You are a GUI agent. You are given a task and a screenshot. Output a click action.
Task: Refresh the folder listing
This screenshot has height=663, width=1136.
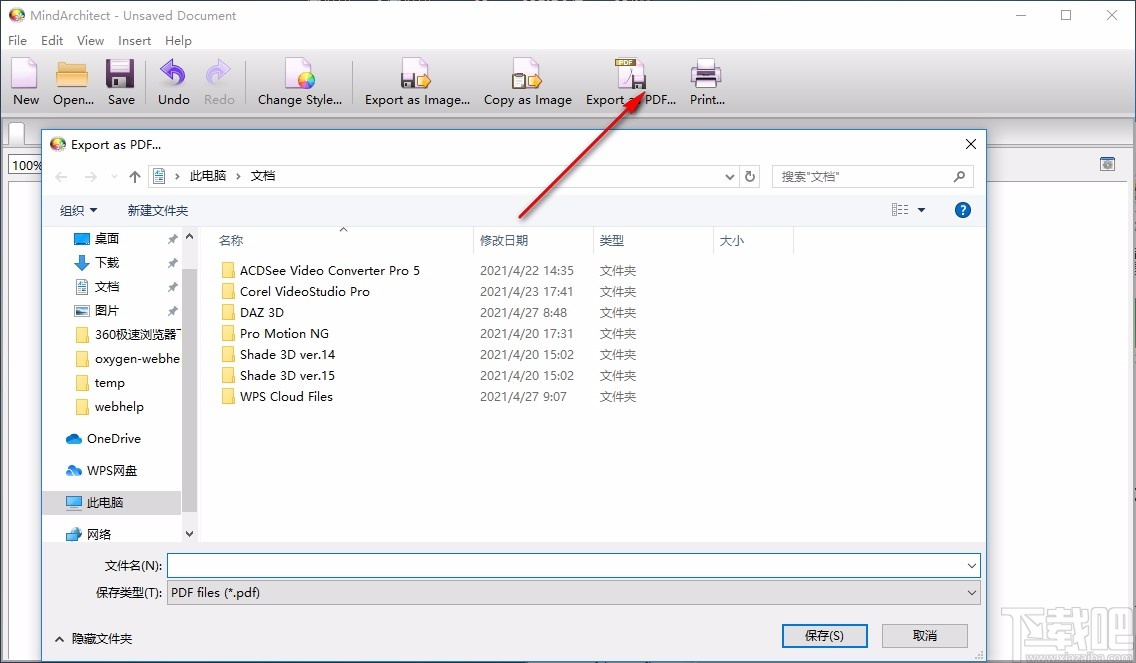750,177
